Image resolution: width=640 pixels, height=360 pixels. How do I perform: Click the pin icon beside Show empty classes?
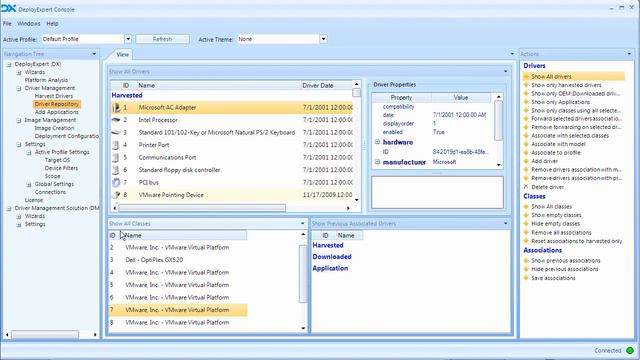[x=526, y=215]
